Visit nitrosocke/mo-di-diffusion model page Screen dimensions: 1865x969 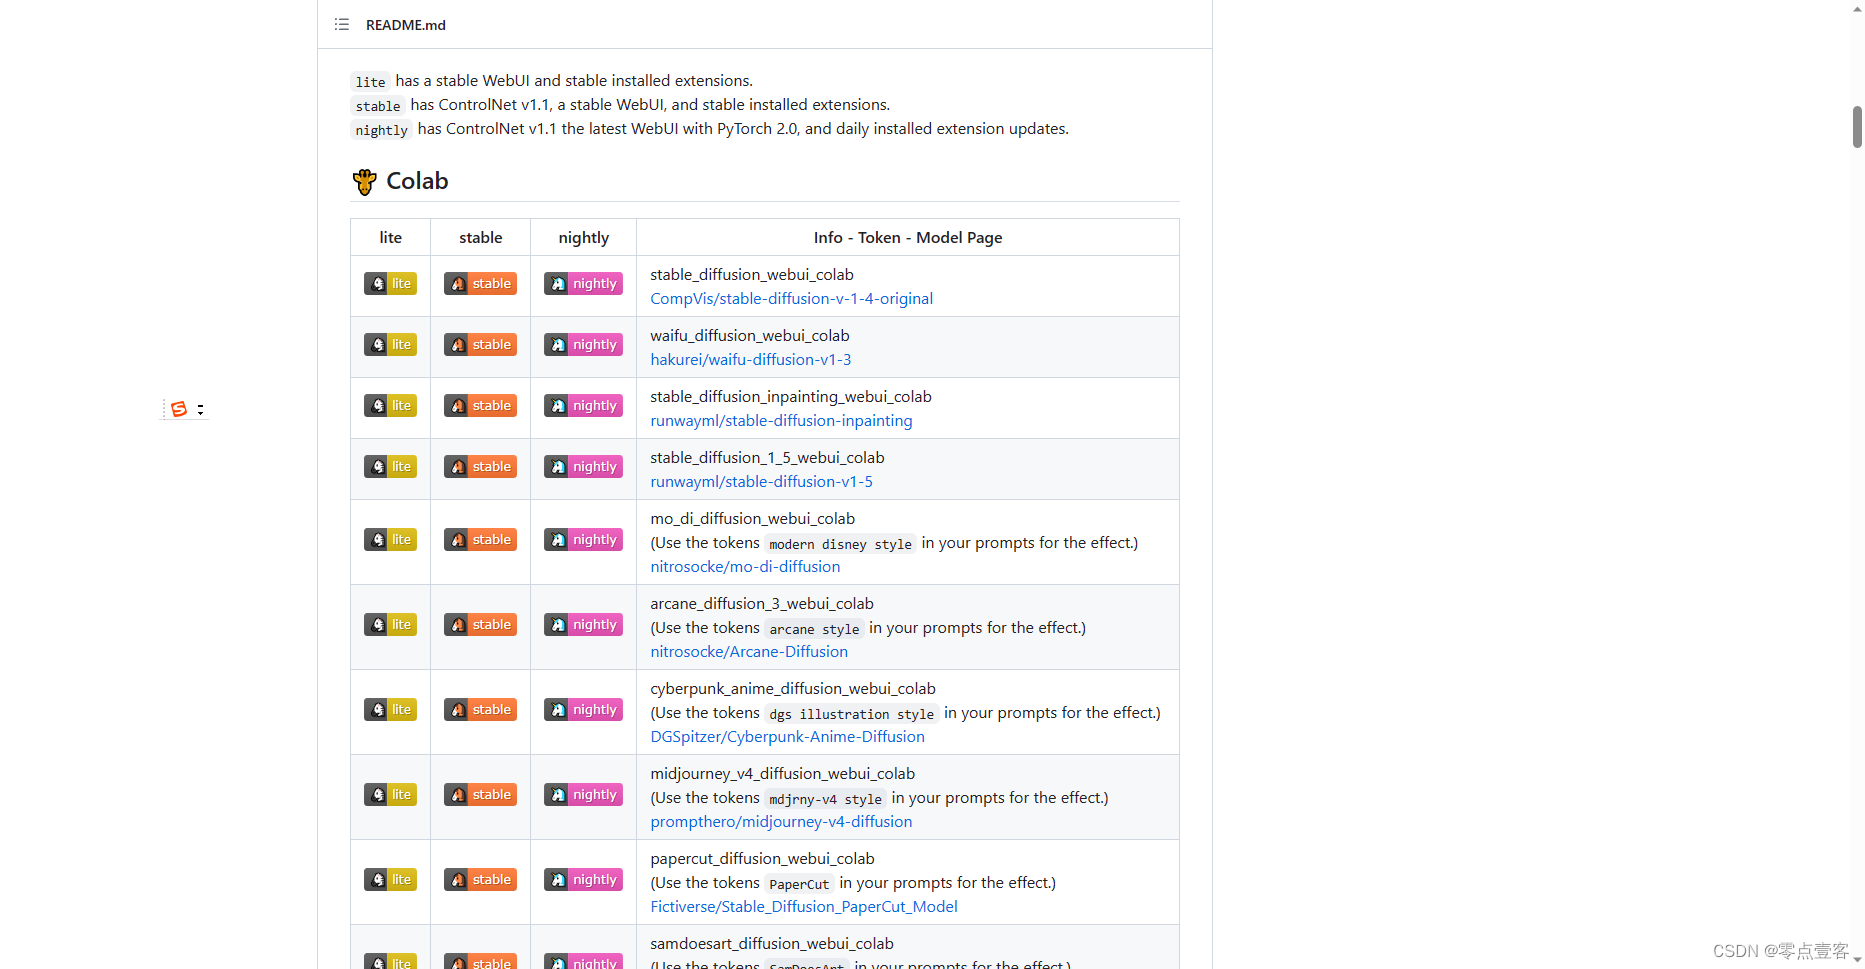point(745,567)
